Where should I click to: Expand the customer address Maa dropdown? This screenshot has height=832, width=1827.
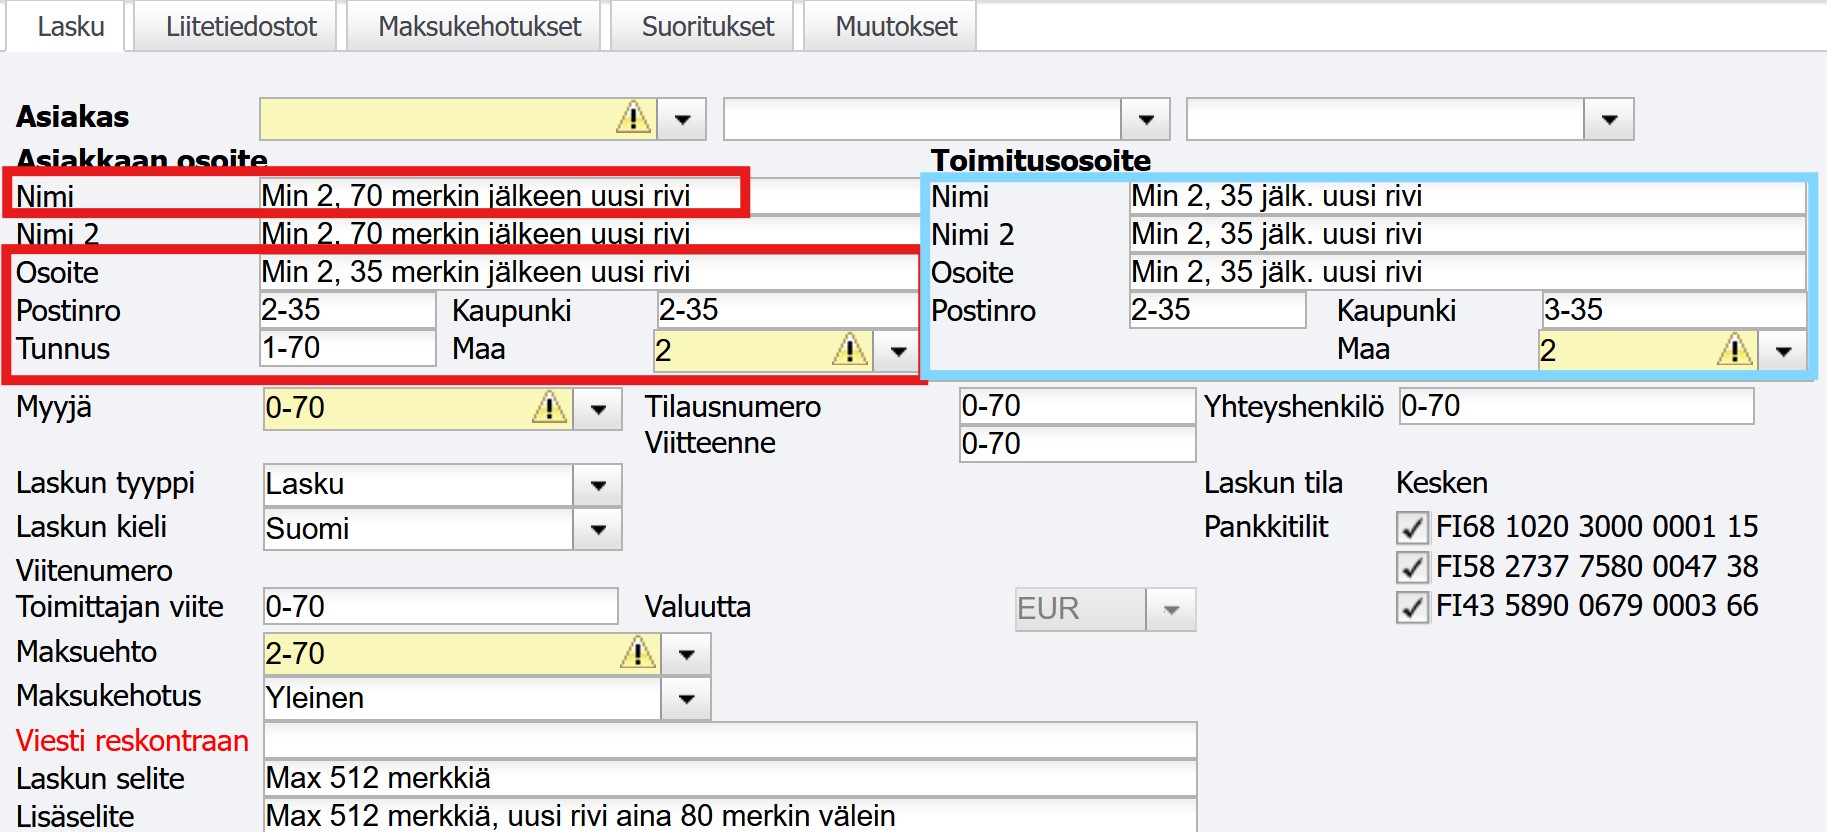(898, 351)
